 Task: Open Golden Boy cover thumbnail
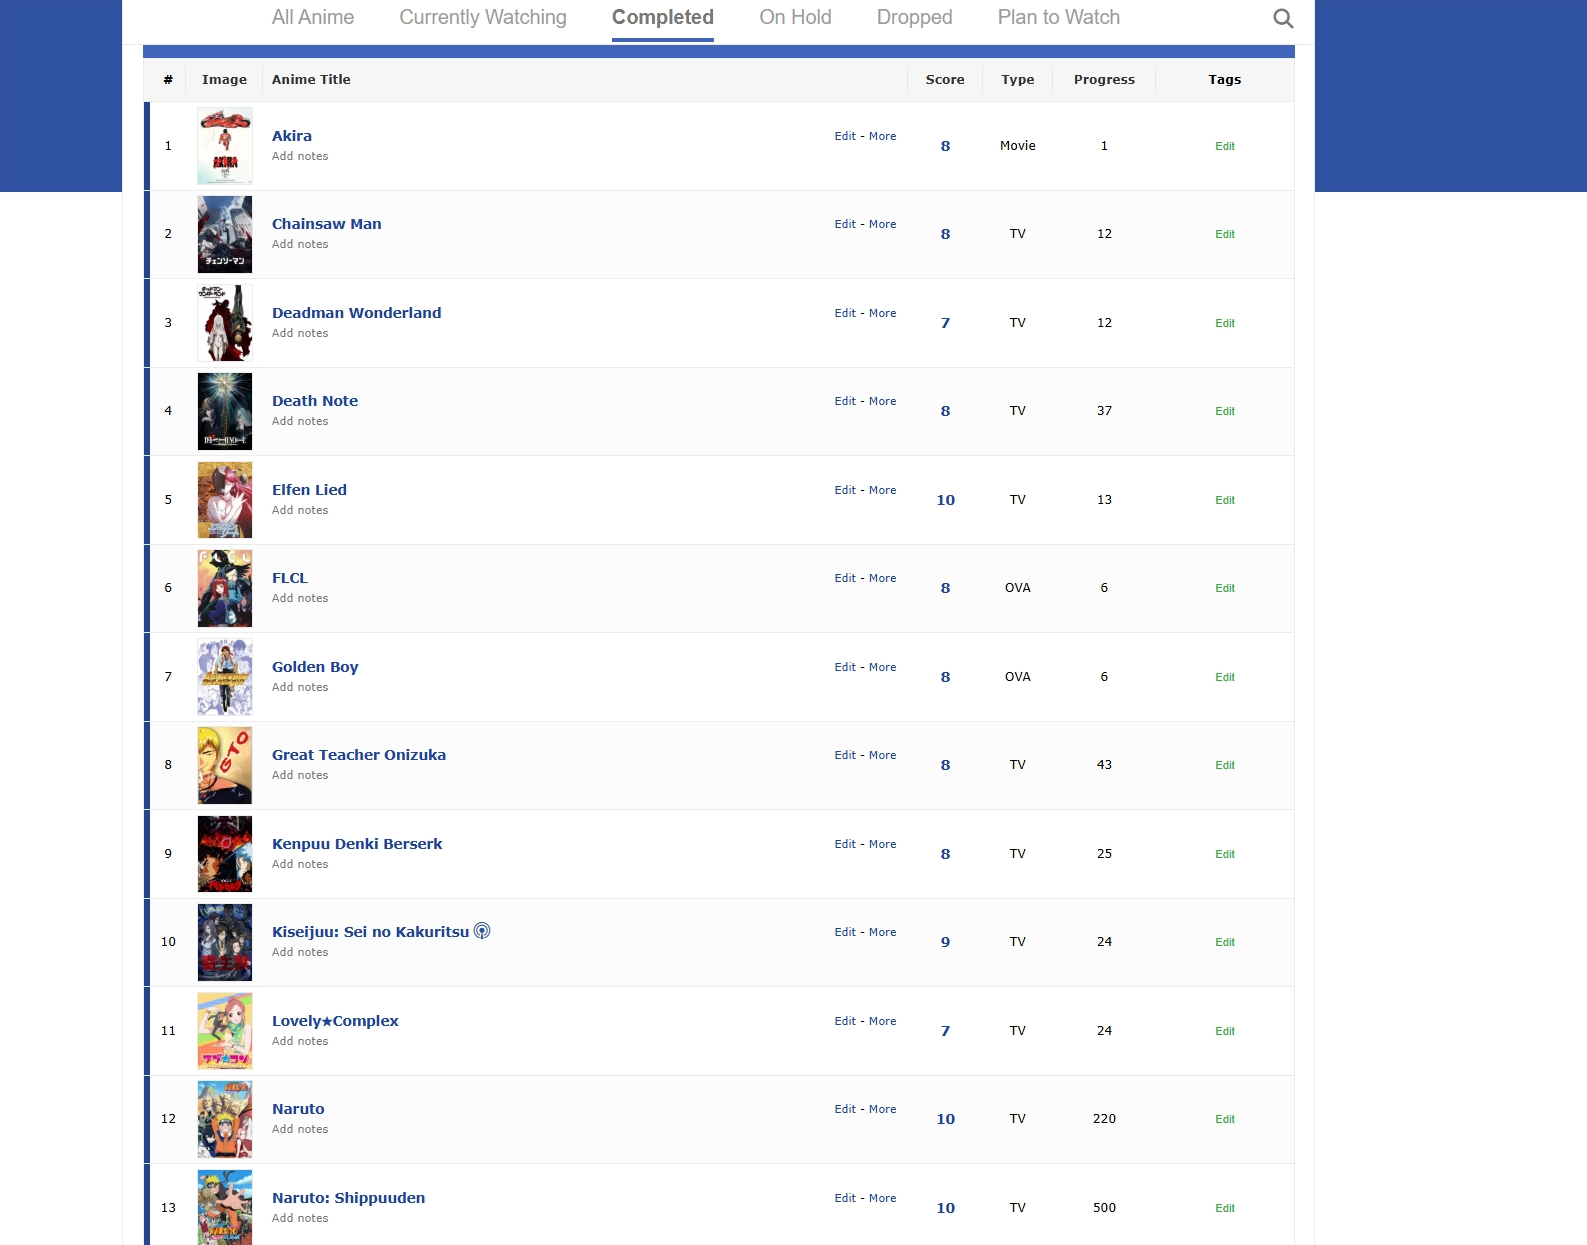point(225,677)
